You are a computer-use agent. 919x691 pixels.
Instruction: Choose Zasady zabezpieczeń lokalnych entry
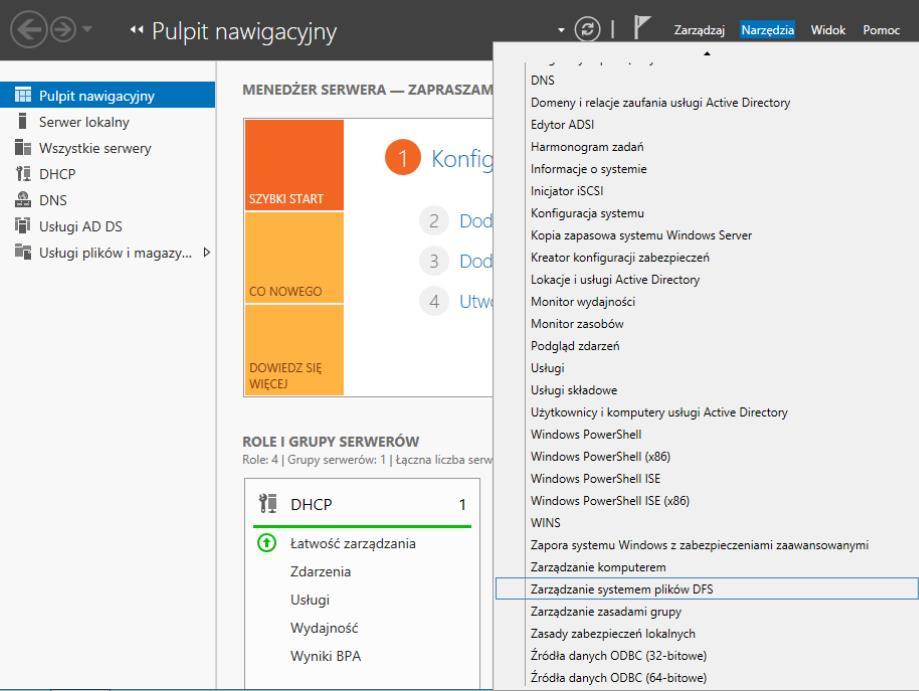pyautogui.click(x=706, y=634)
